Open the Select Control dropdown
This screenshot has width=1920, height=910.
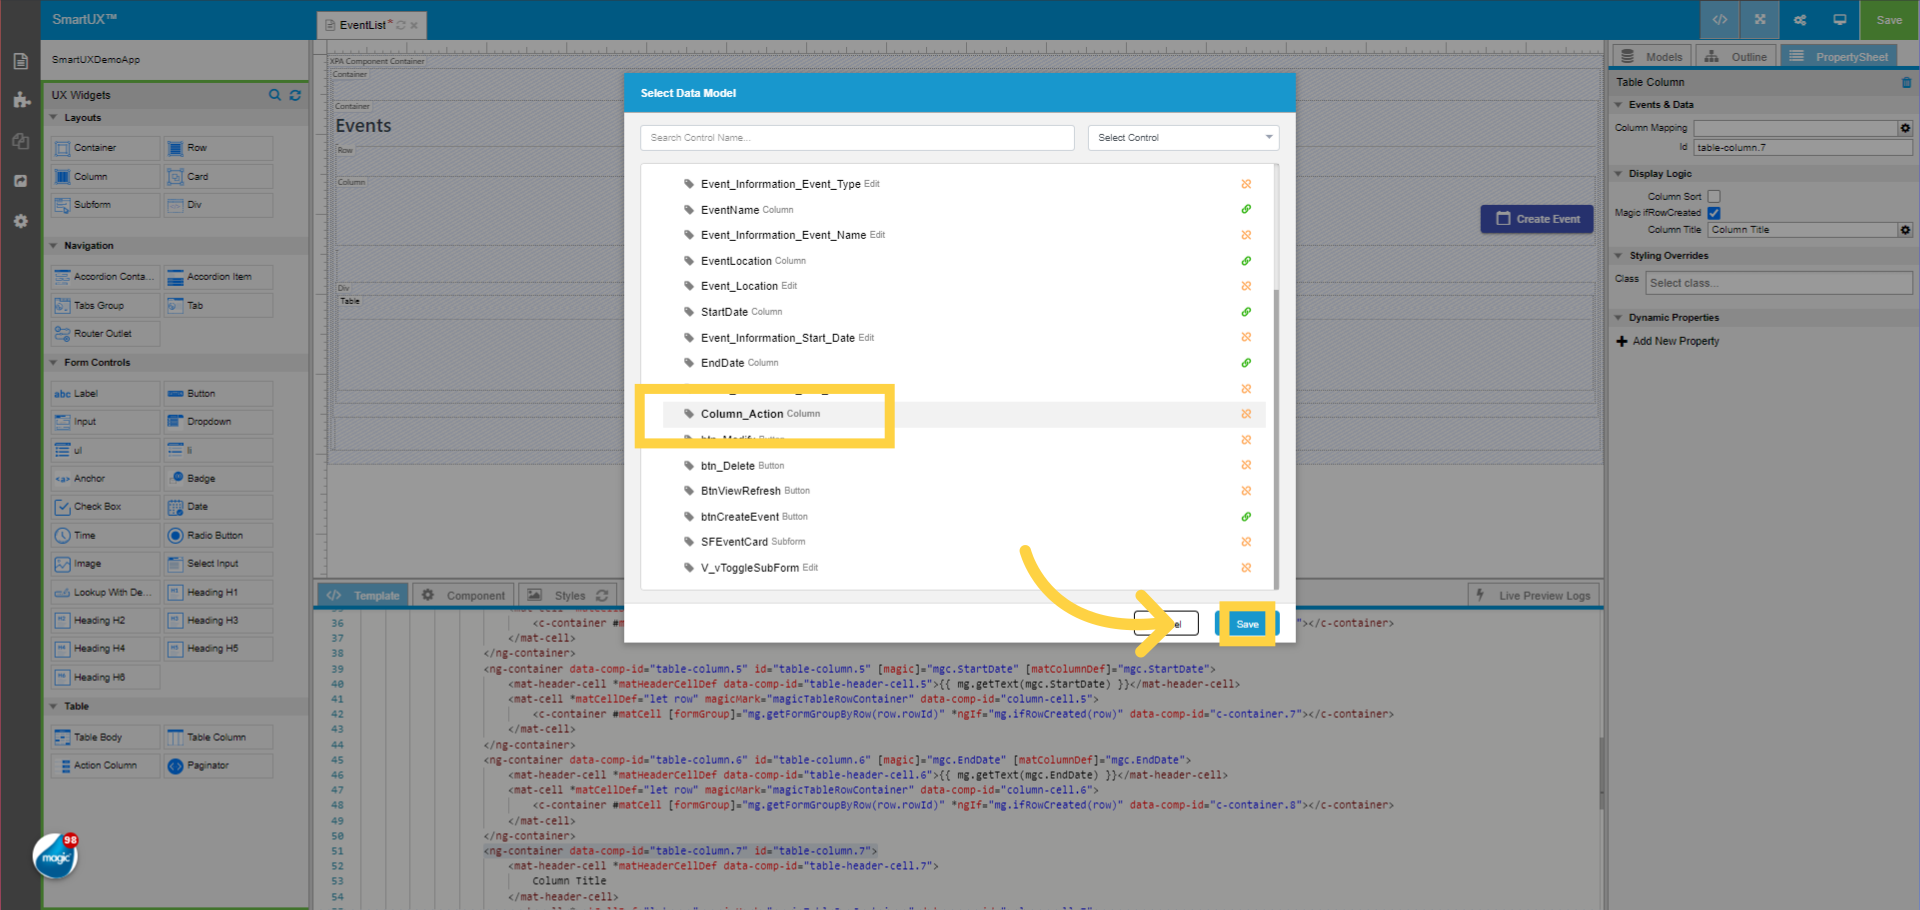point(1183,137)
